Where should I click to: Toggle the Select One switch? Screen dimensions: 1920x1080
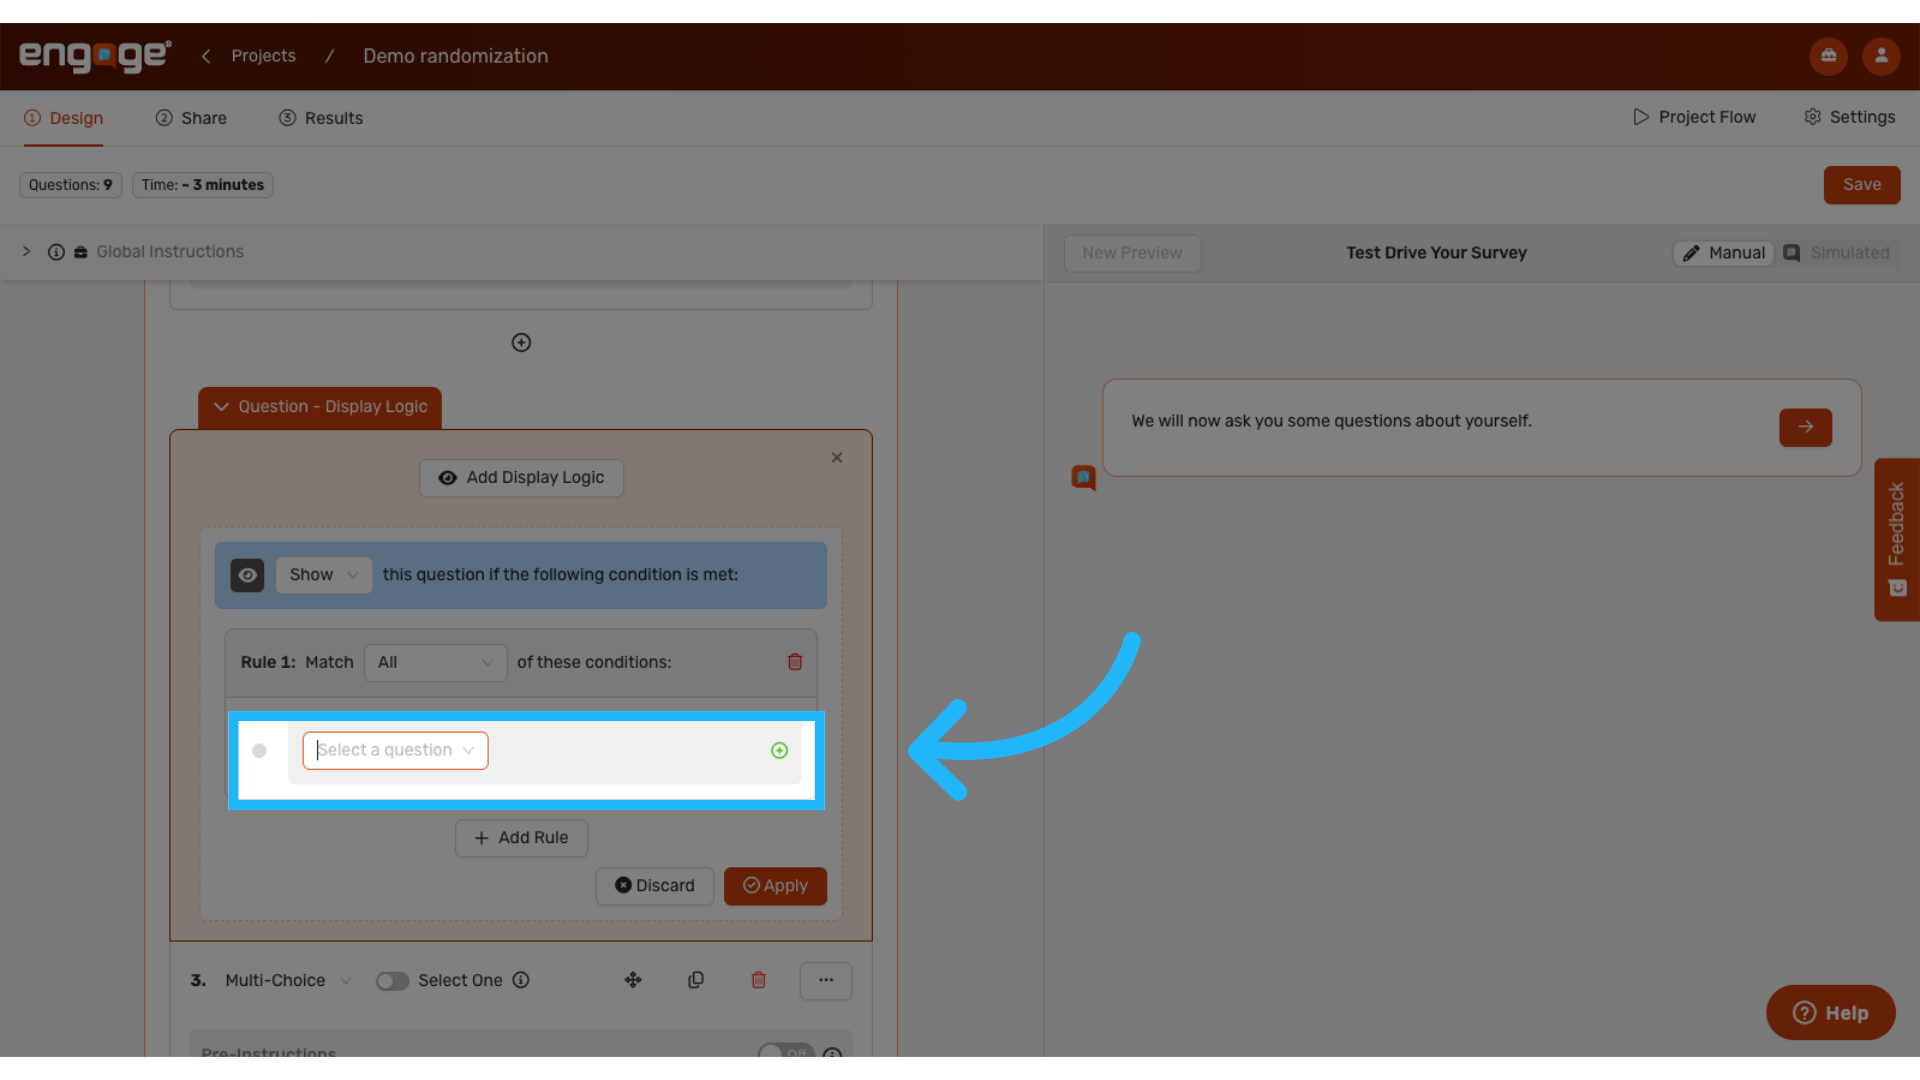tap(392, 982)
